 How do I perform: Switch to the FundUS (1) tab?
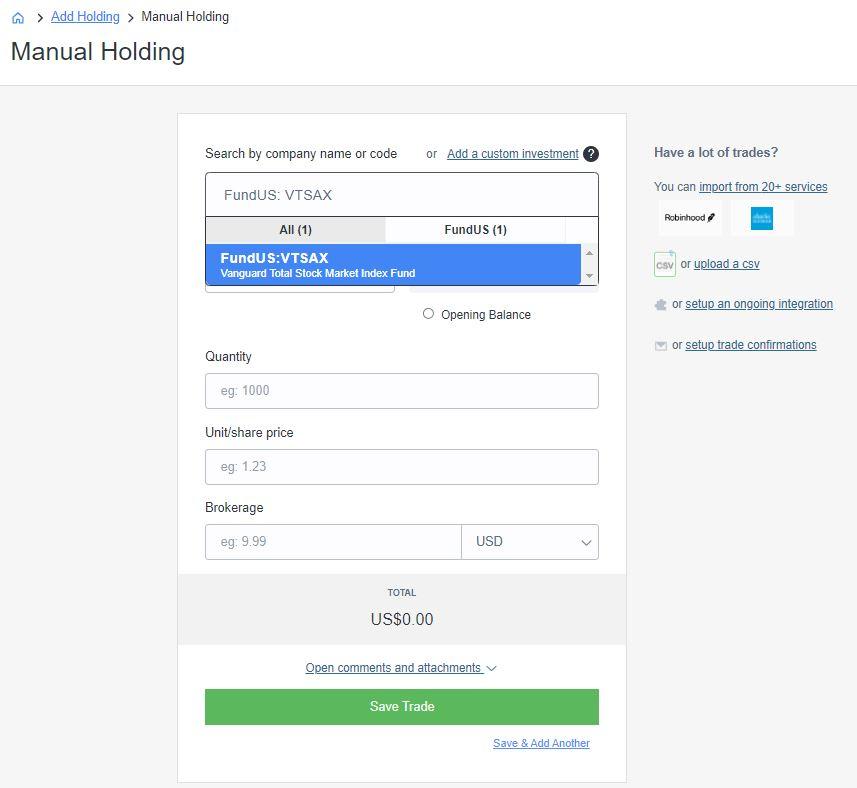[475, 230]
